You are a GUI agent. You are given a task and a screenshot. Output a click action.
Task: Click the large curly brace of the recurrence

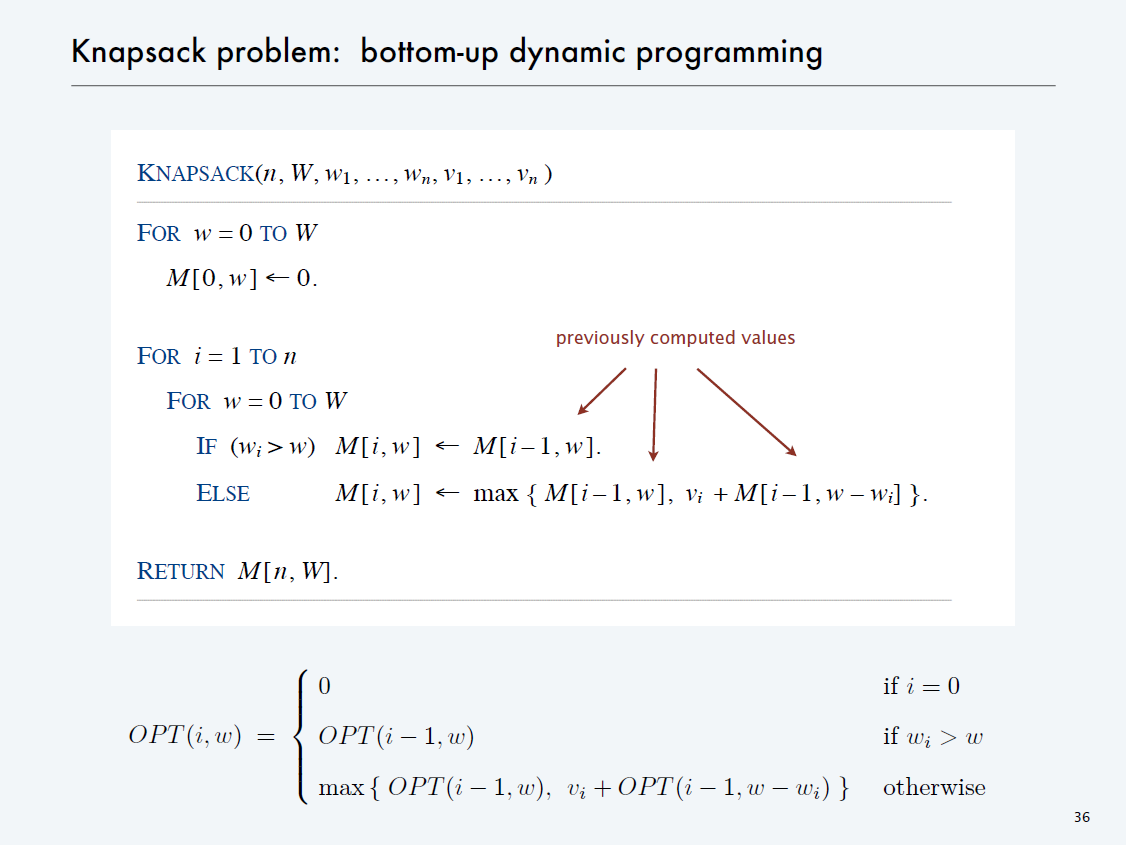pos(297,736)
